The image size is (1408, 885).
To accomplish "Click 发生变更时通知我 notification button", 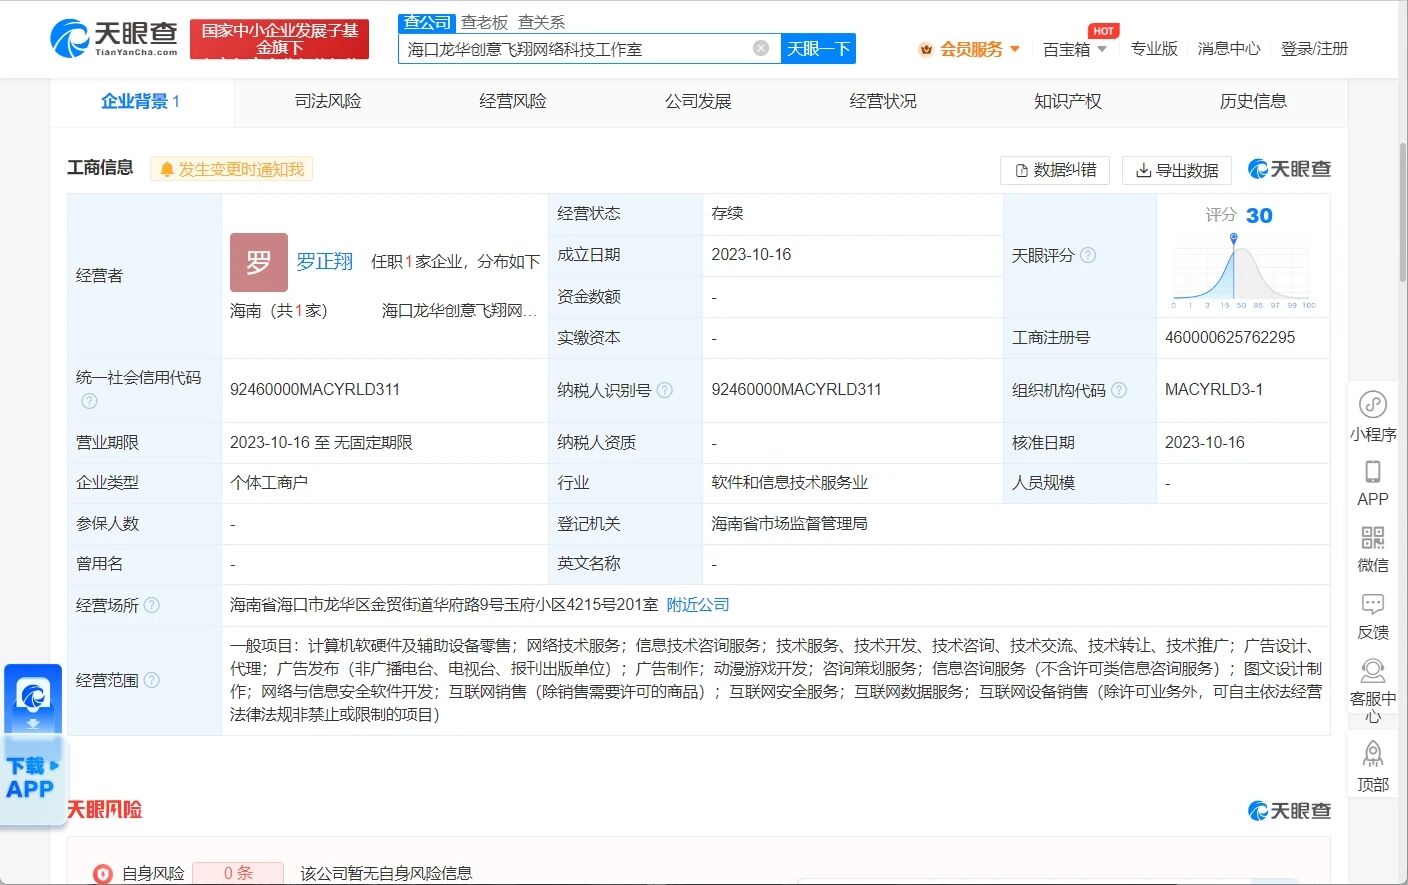I will click(x=232, y=169).
